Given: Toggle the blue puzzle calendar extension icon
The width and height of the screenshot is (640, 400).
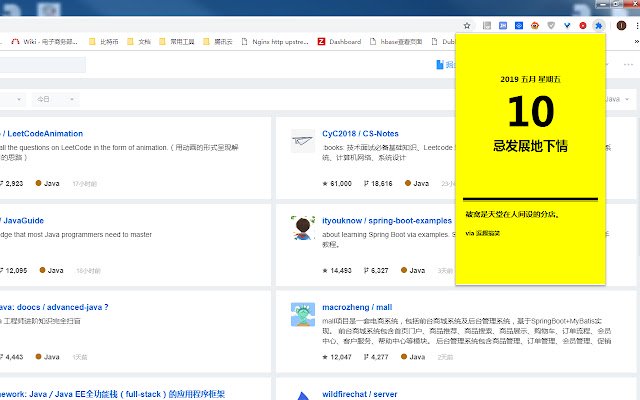Looking at the screenshot, I should point(598,26).
